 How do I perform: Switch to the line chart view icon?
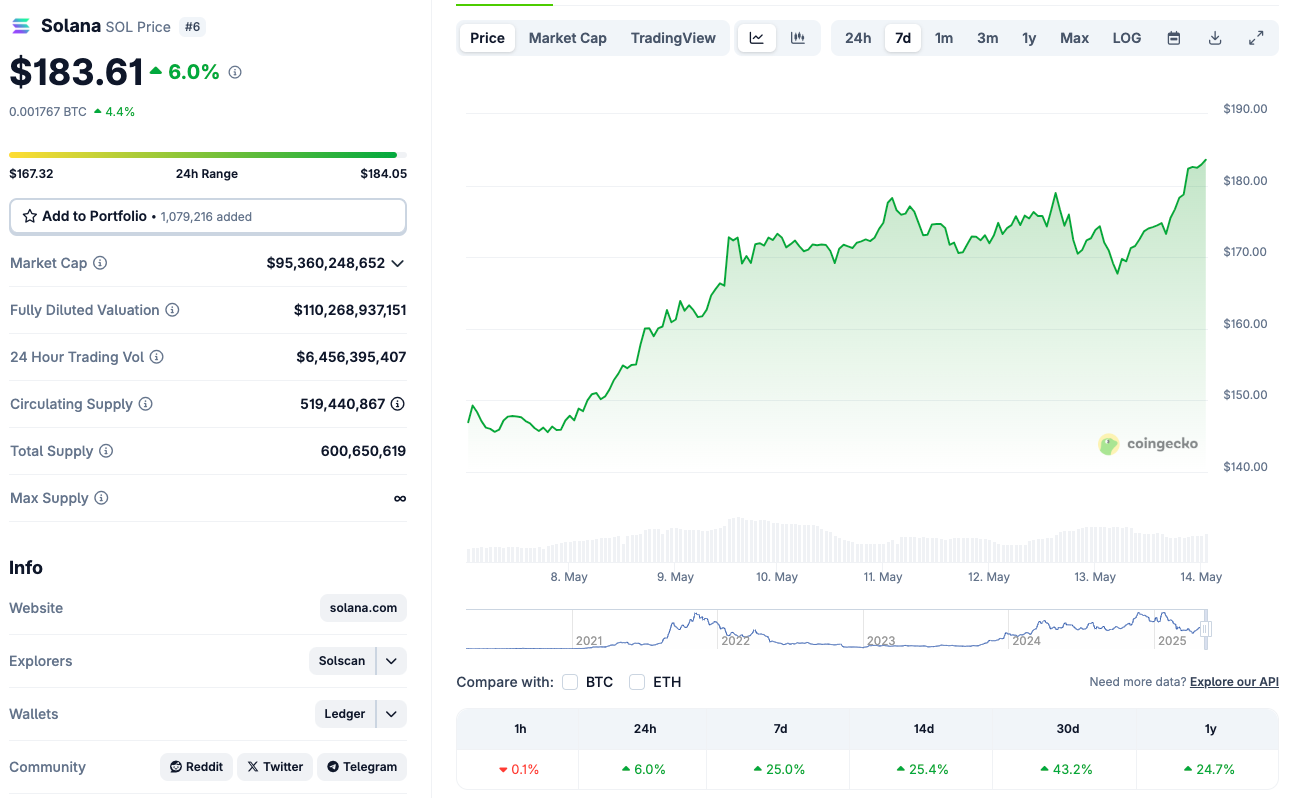[757, 38]
